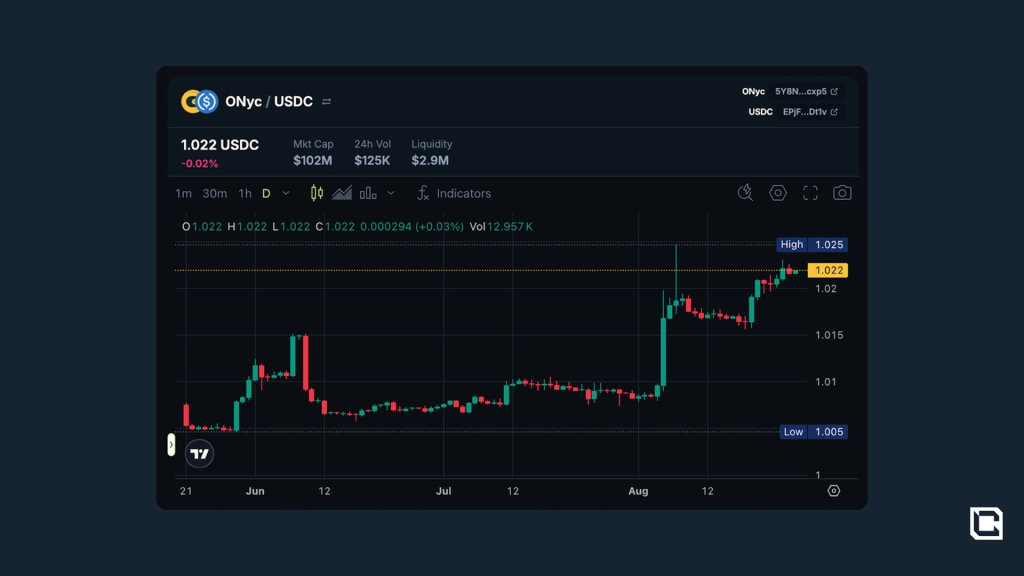The image size is (1024, 576).
Task: Take a chart snapshot with camera icon
Action: pos(843,193)
